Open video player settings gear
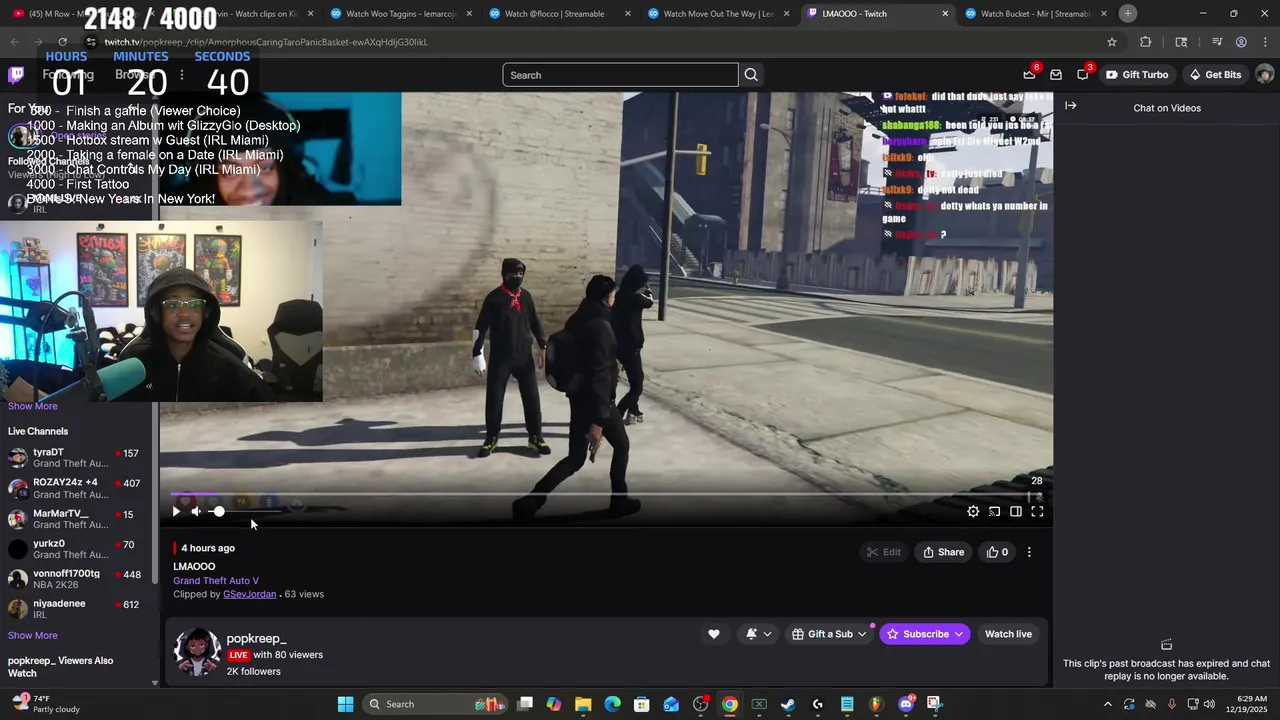Image resolution: width=1280 pixels, height=720 pixels. click(x=973, y=511)
